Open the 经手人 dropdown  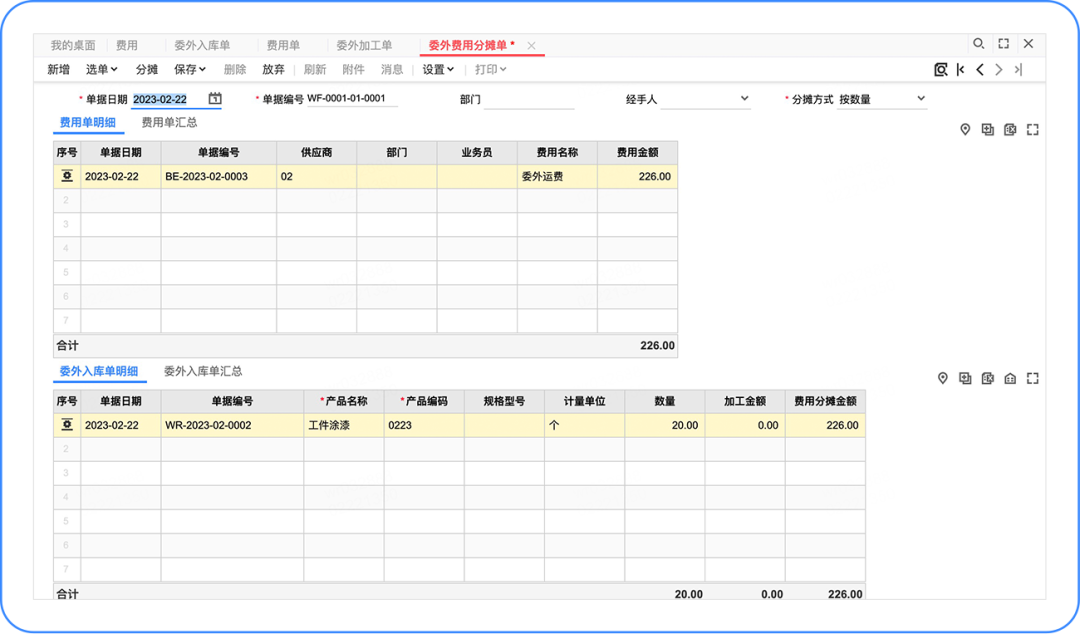point(744,98)
